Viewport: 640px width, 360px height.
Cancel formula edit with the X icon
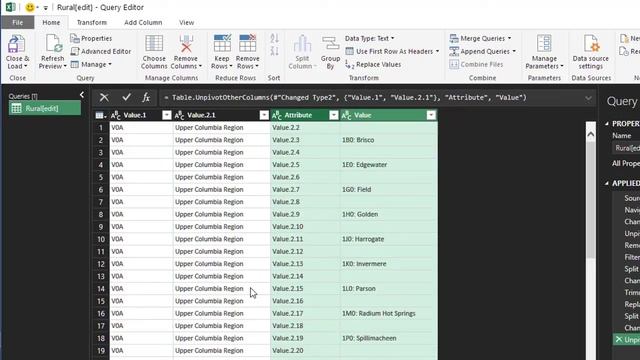click(x=104, y=98)
